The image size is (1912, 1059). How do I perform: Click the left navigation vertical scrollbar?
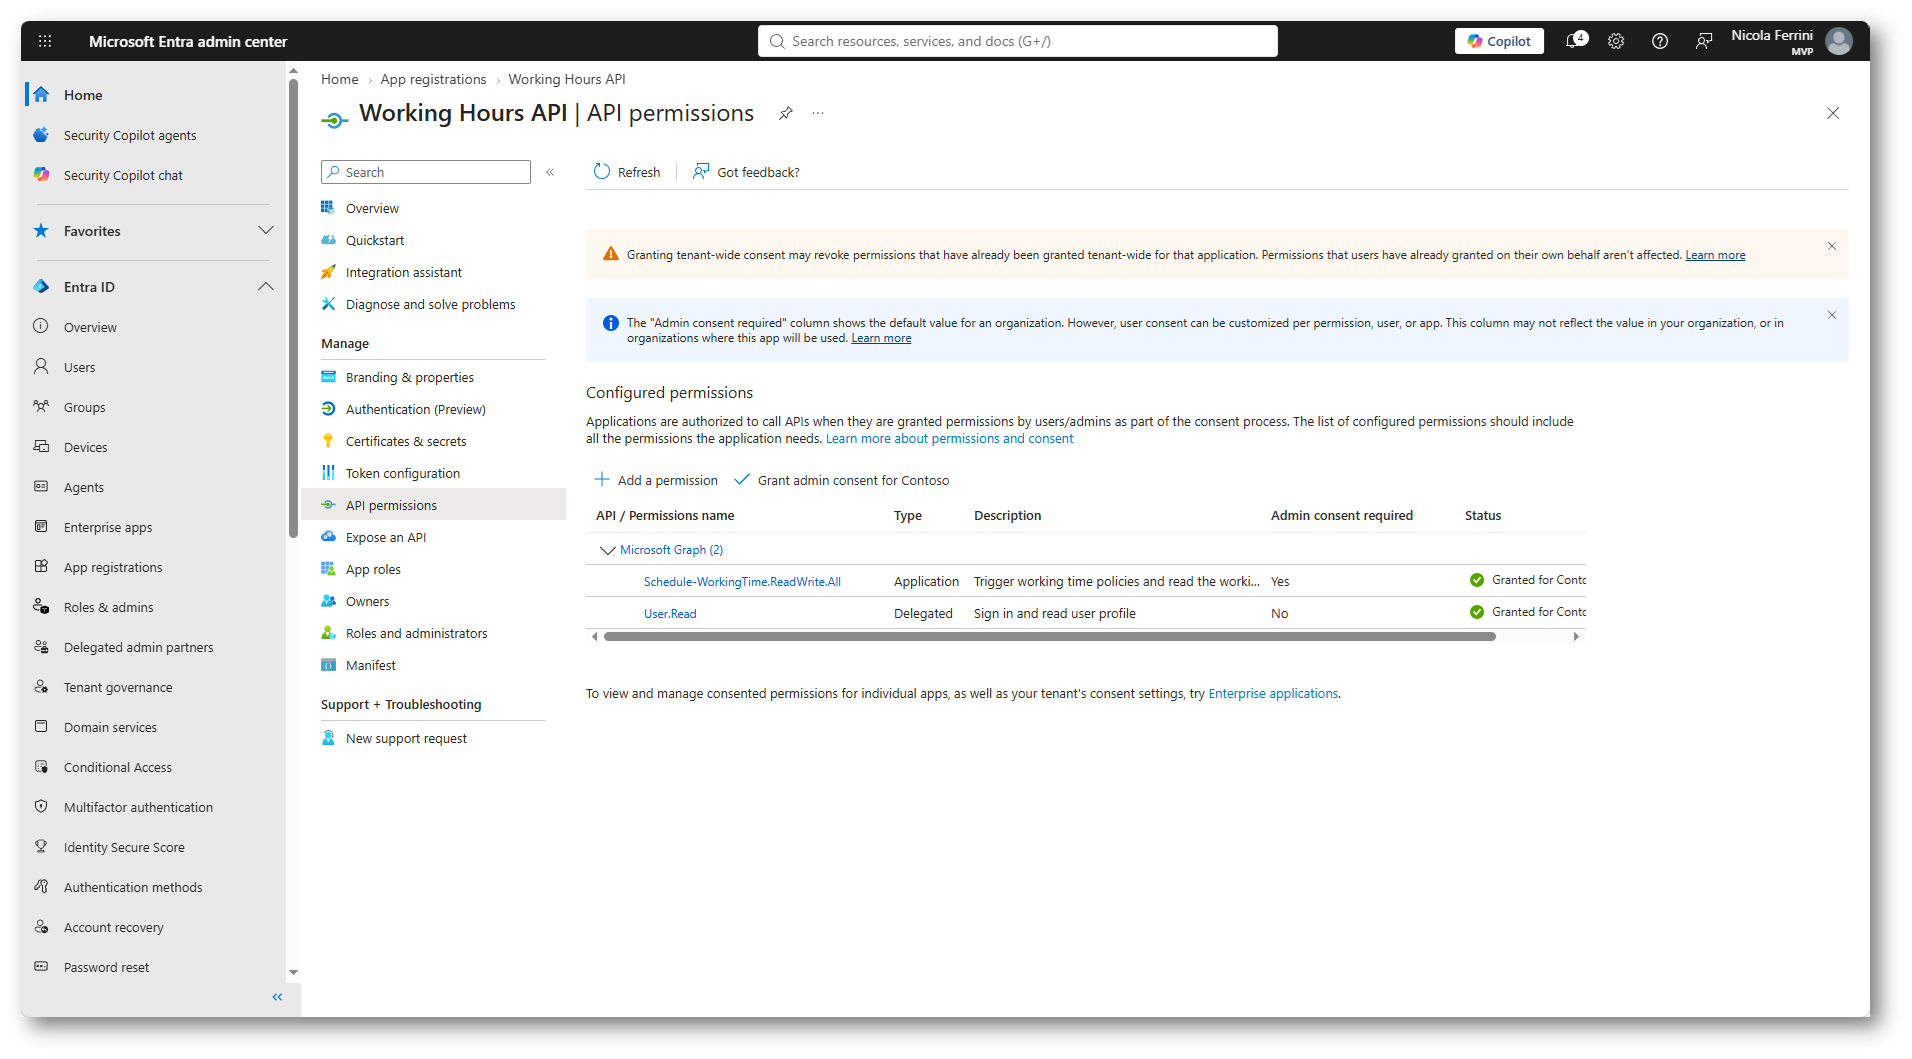pyautogui.click(x=293, y=308)
